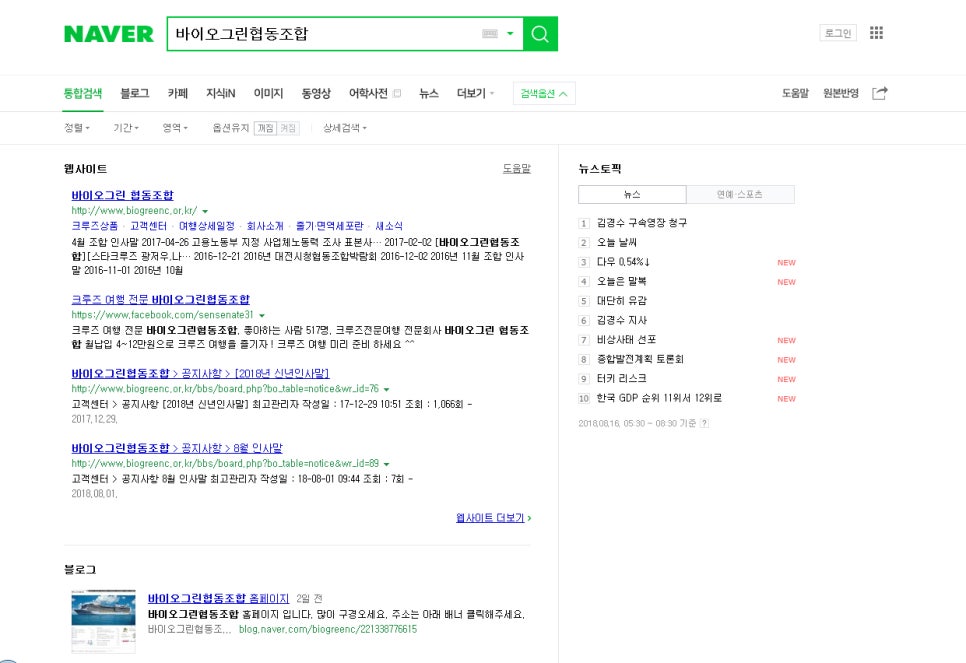Open the 정렬 dropdown
Screen dimensions: 966x663
tap(76, 128)
